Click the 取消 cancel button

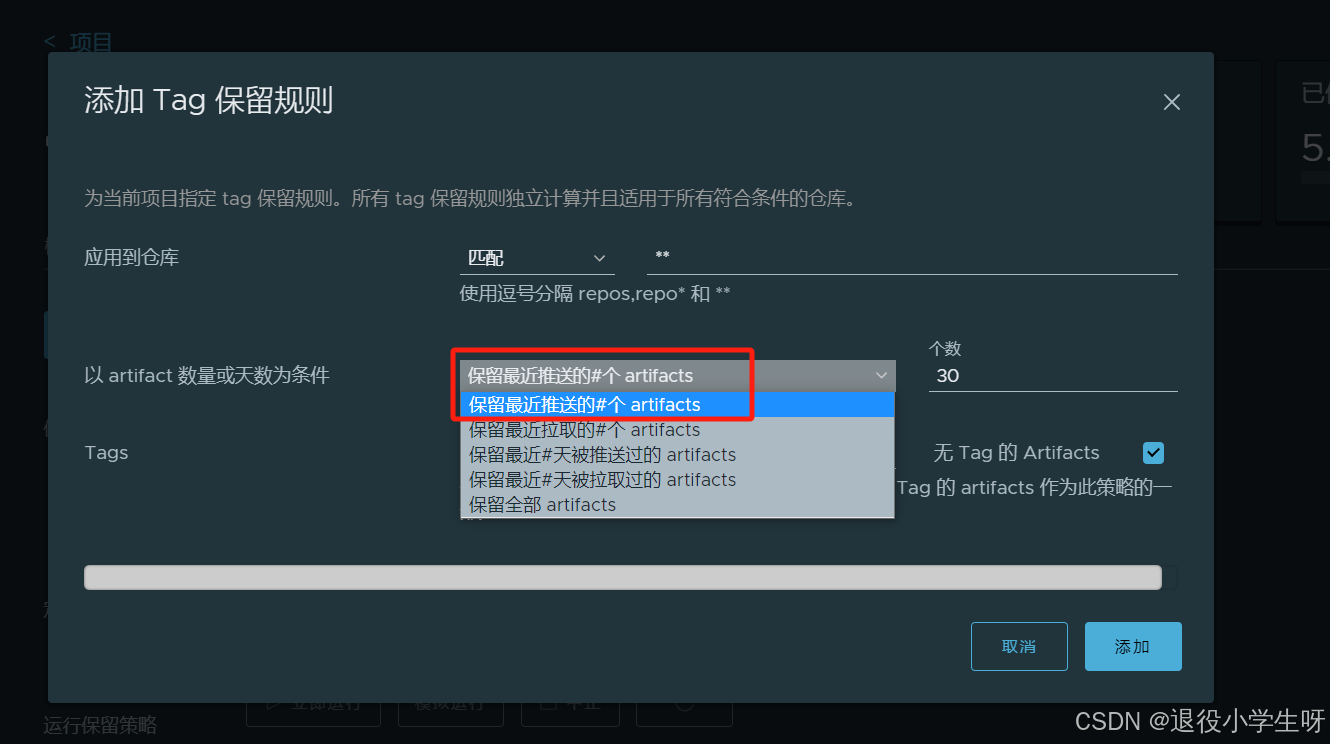(1019, 646)
